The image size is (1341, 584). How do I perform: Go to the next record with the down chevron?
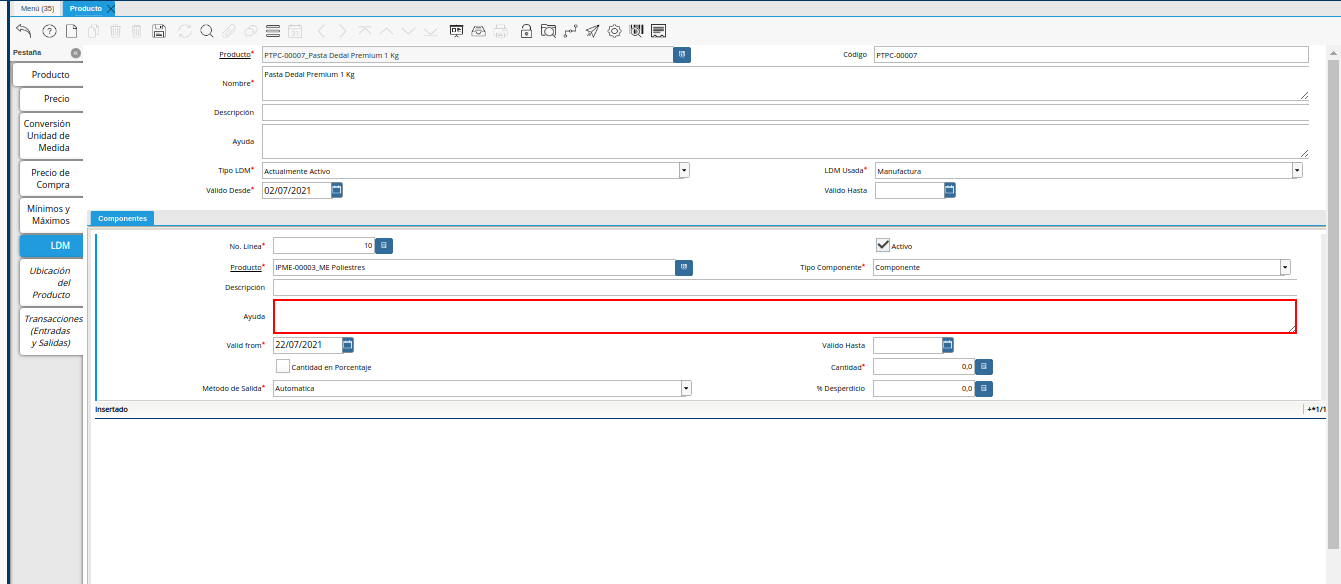(x=408, y=31)
